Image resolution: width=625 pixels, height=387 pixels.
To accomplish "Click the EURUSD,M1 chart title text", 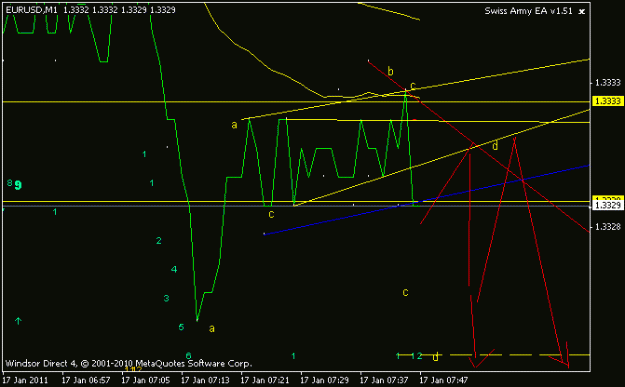I will tap(32, 10).
